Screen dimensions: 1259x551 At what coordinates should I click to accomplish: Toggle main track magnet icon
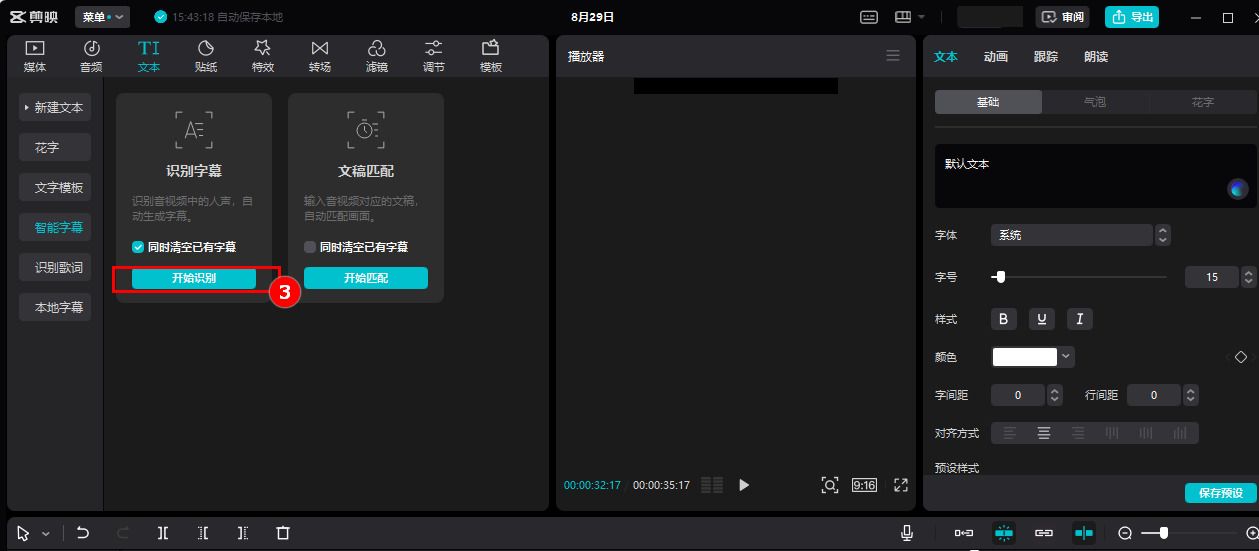click(x=964, y=534)
